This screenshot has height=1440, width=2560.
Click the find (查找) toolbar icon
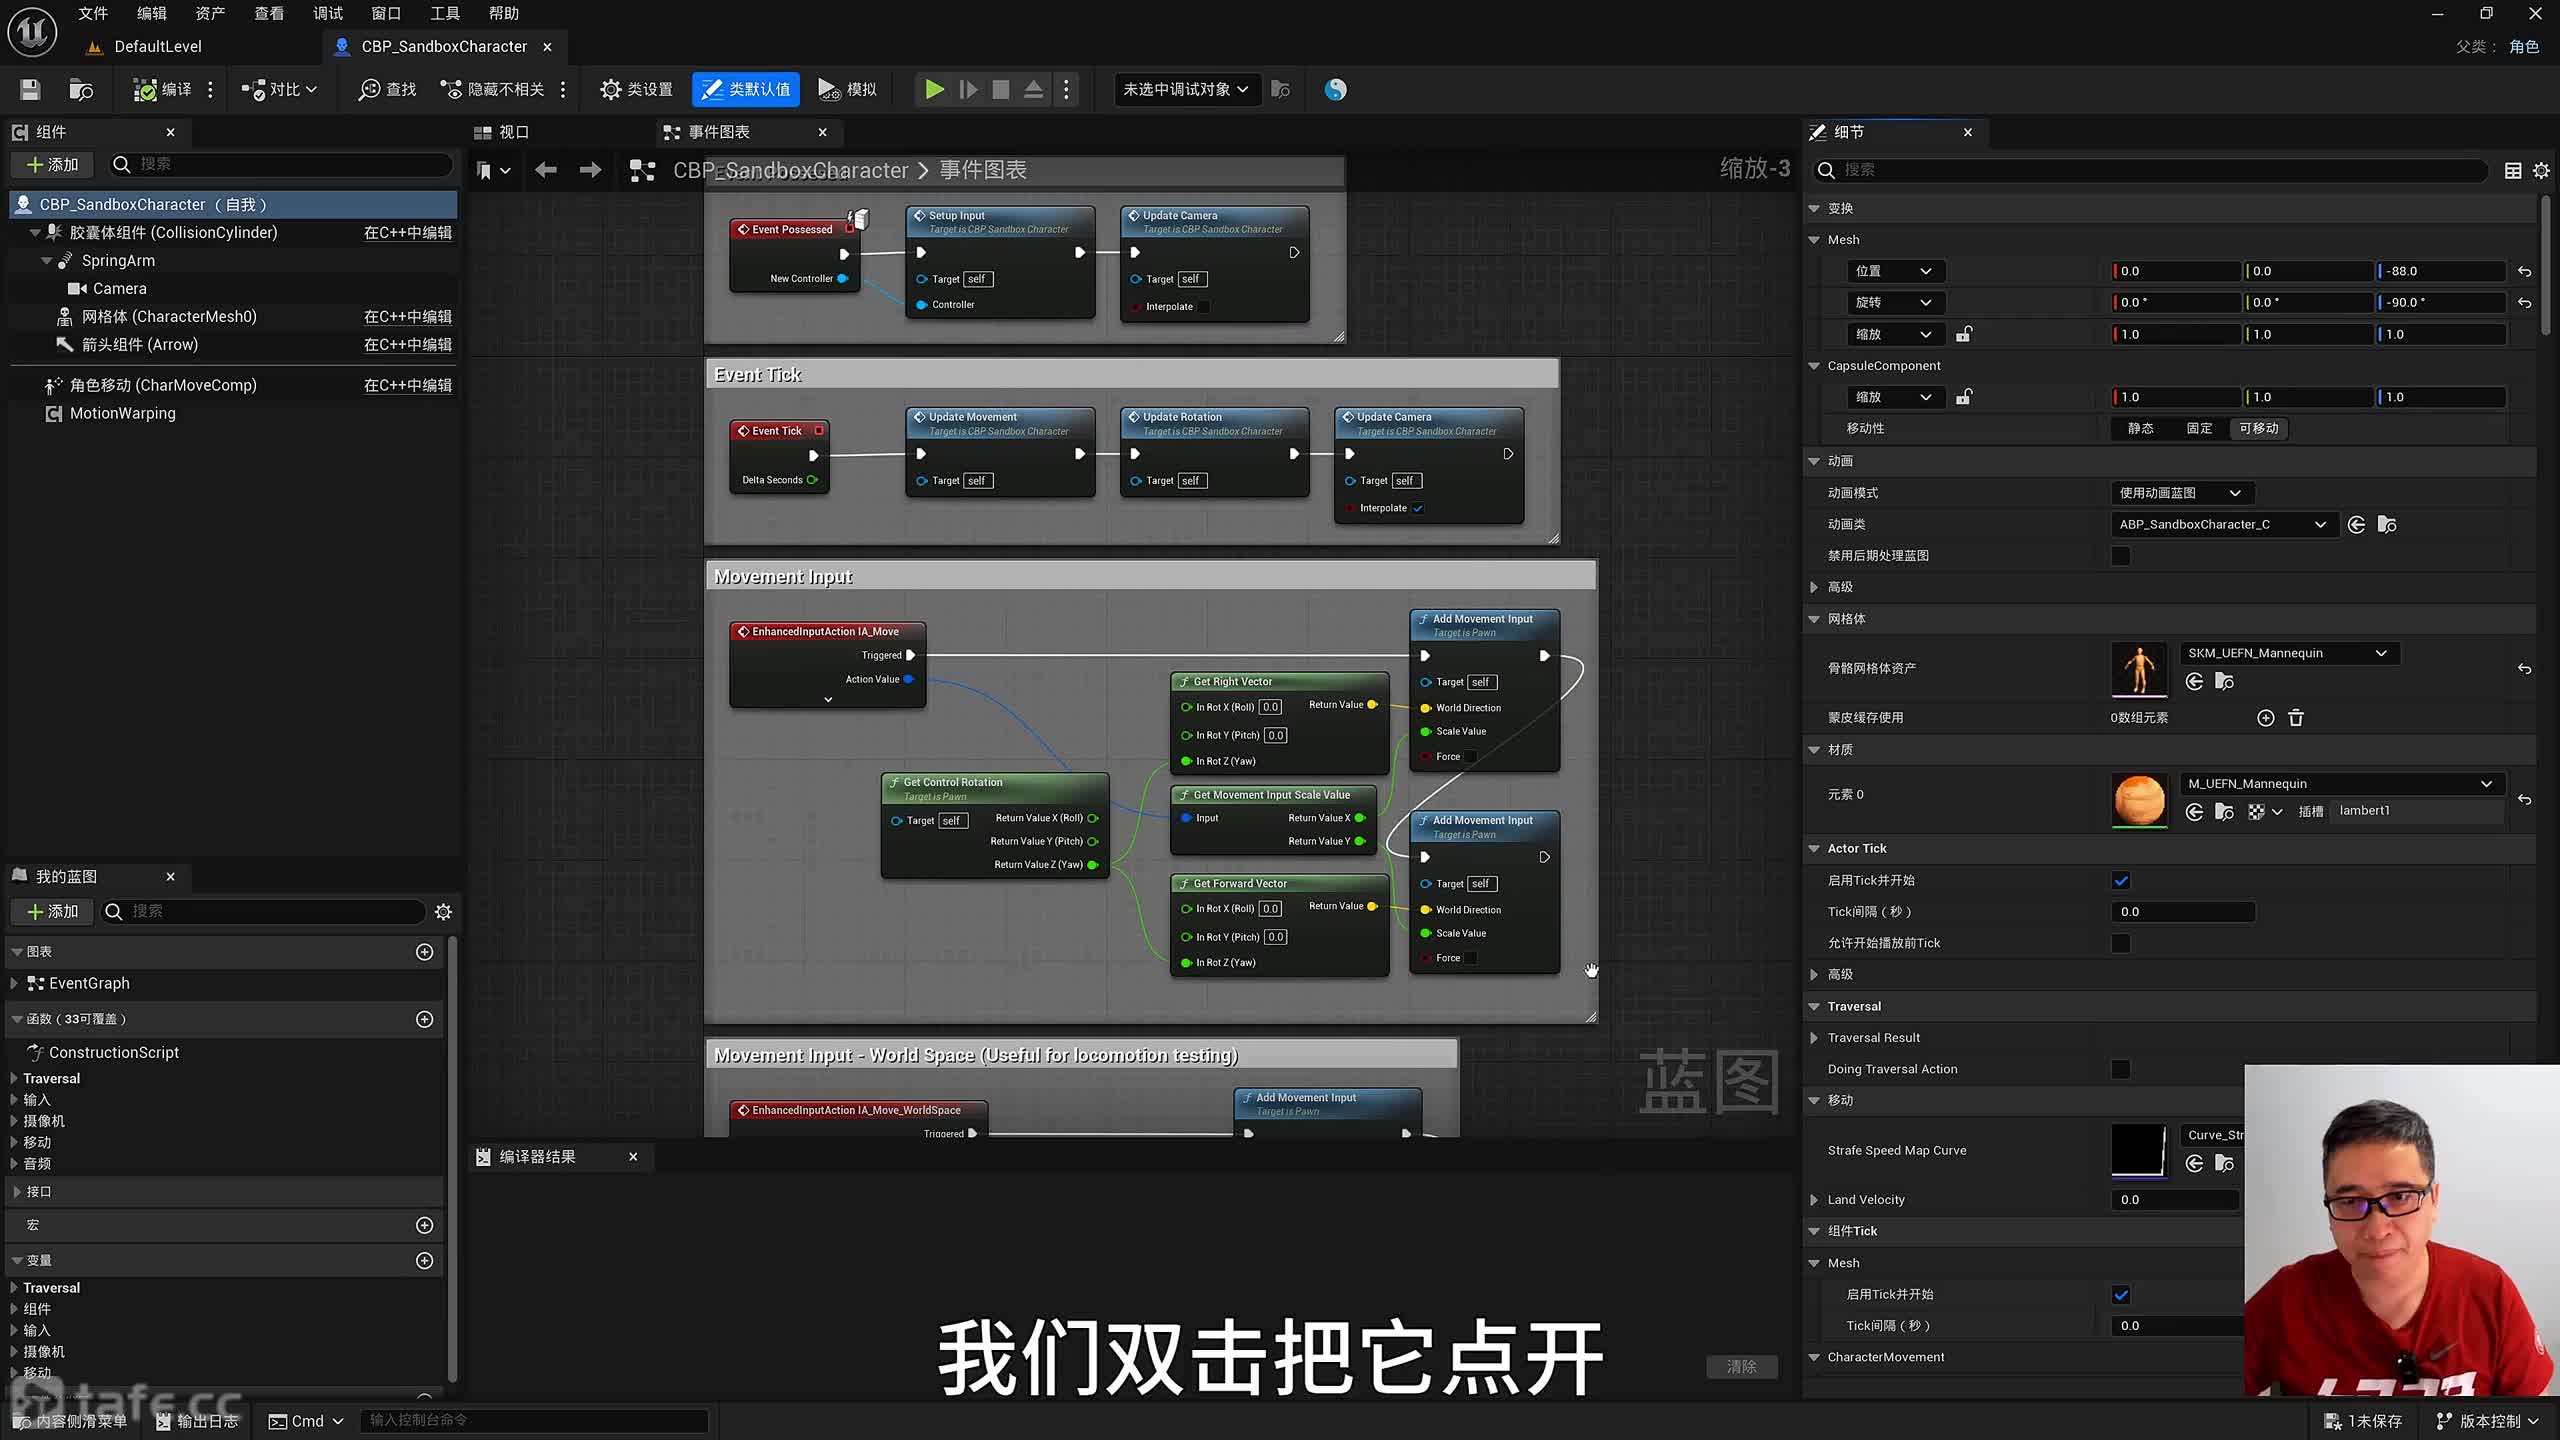[370, 90]
